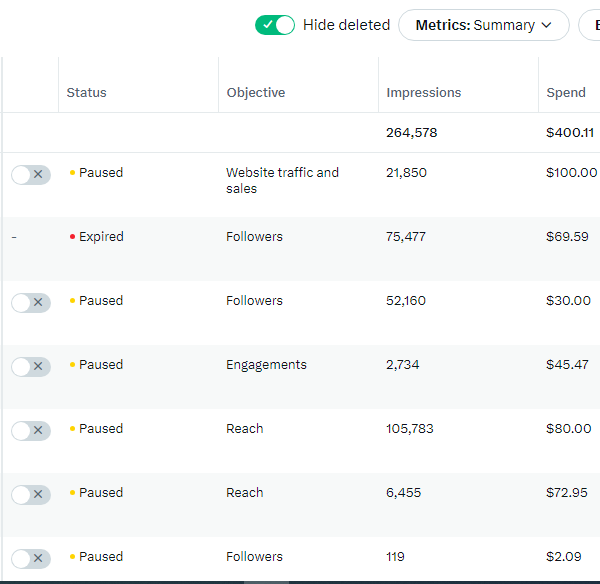The image size is (600, 584).
Task: Open the Metrics: Summary dropdown
Action: click(484, 25)
